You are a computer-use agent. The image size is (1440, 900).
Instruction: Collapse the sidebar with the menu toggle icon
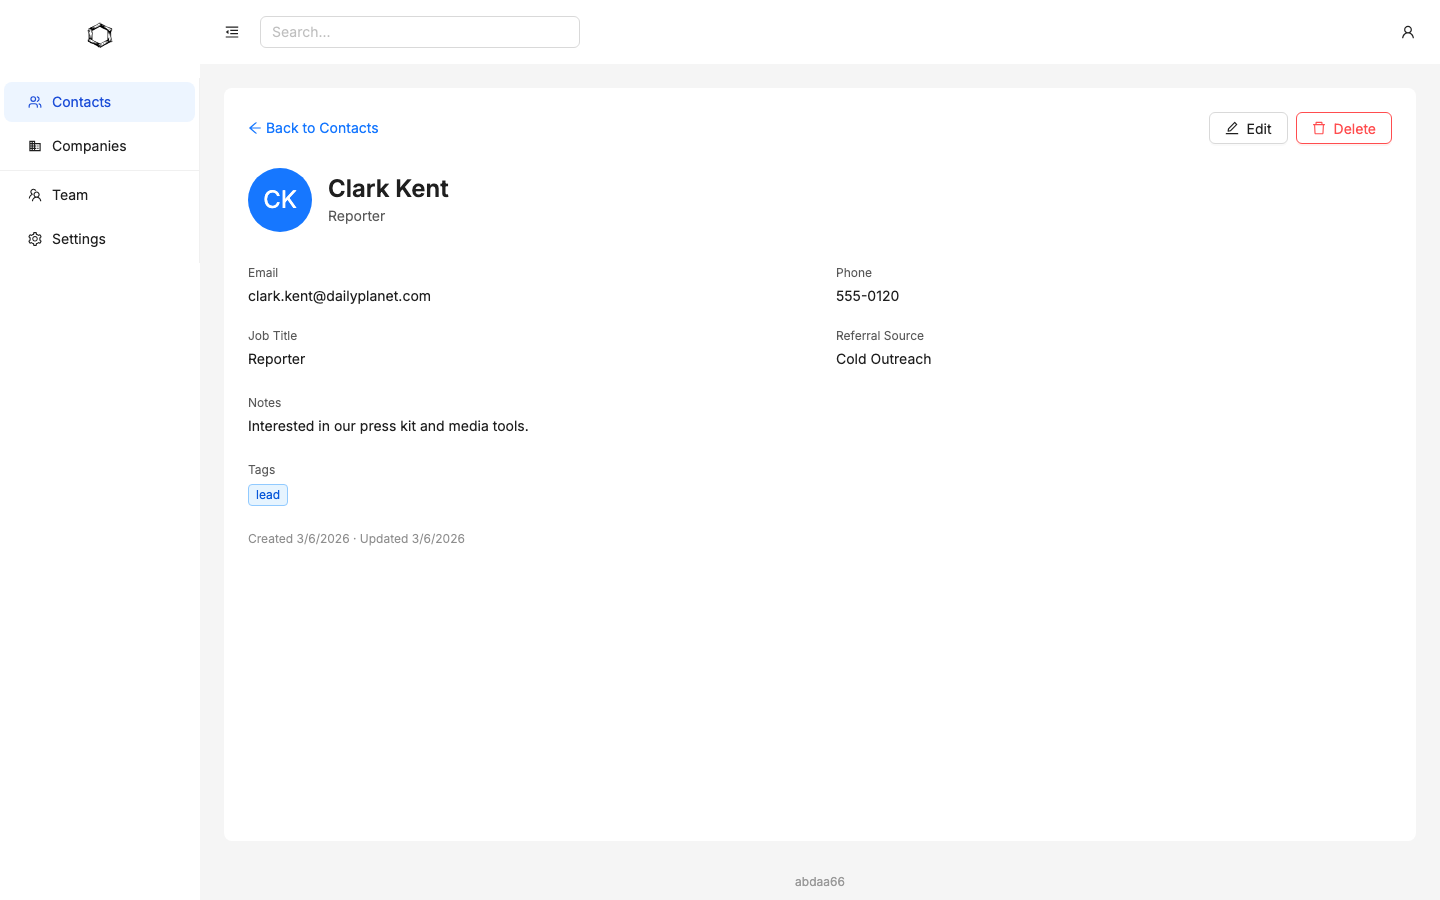232,32
